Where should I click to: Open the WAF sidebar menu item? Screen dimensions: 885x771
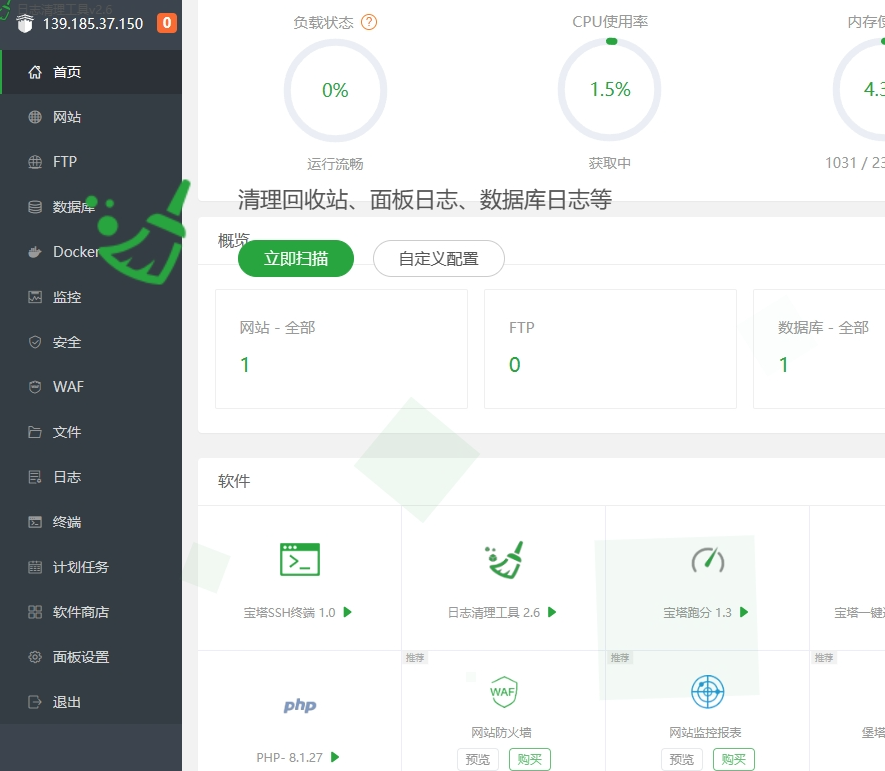point(91,387)
